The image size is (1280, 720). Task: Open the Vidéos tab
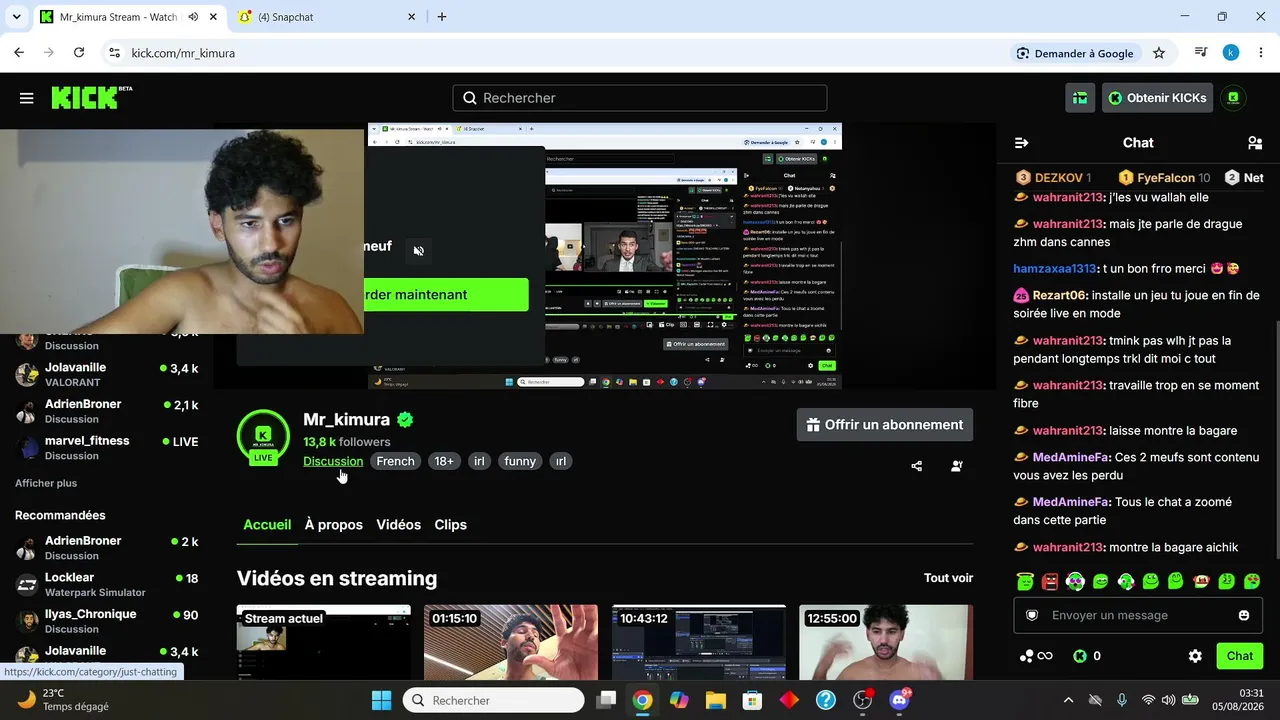point(398,525)
